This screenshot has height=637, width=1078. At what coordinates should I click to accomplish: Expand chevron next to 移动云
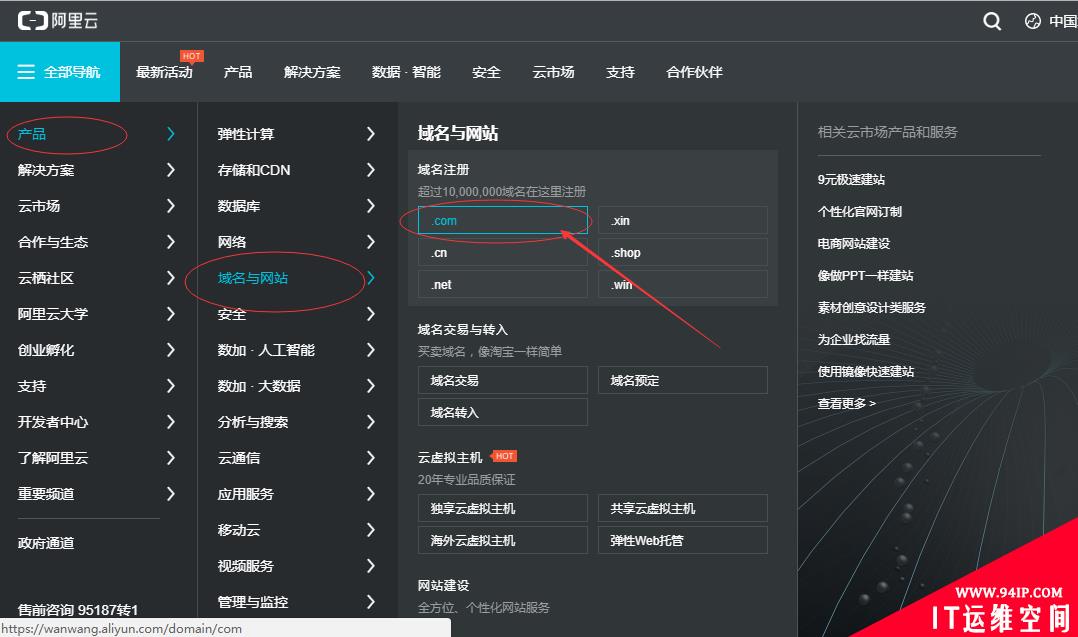371,530
